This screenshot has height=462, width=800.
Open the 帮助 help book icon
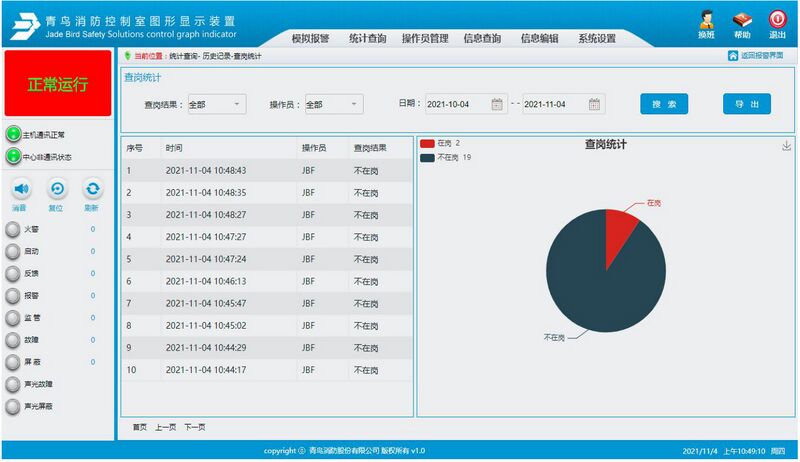click(741, 20)
